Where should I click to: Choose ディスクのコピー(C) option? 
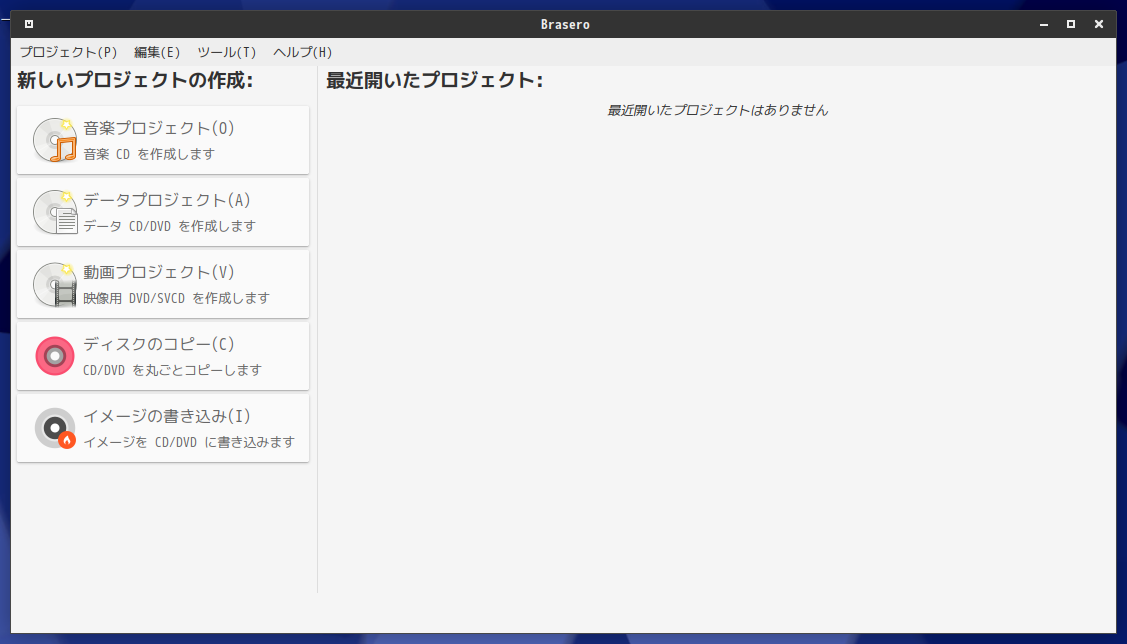click(x=163, y=356)
